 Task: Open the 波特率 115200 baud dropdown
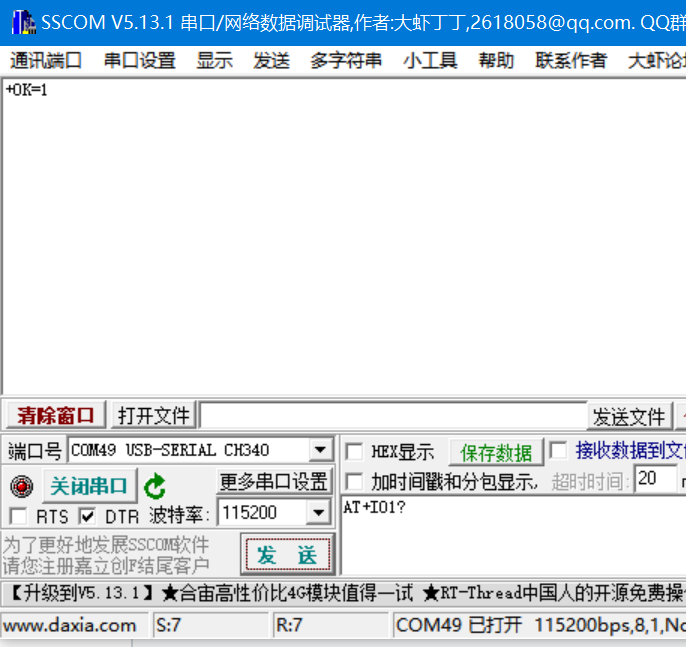pyautogui.click(x=318, y=513)
